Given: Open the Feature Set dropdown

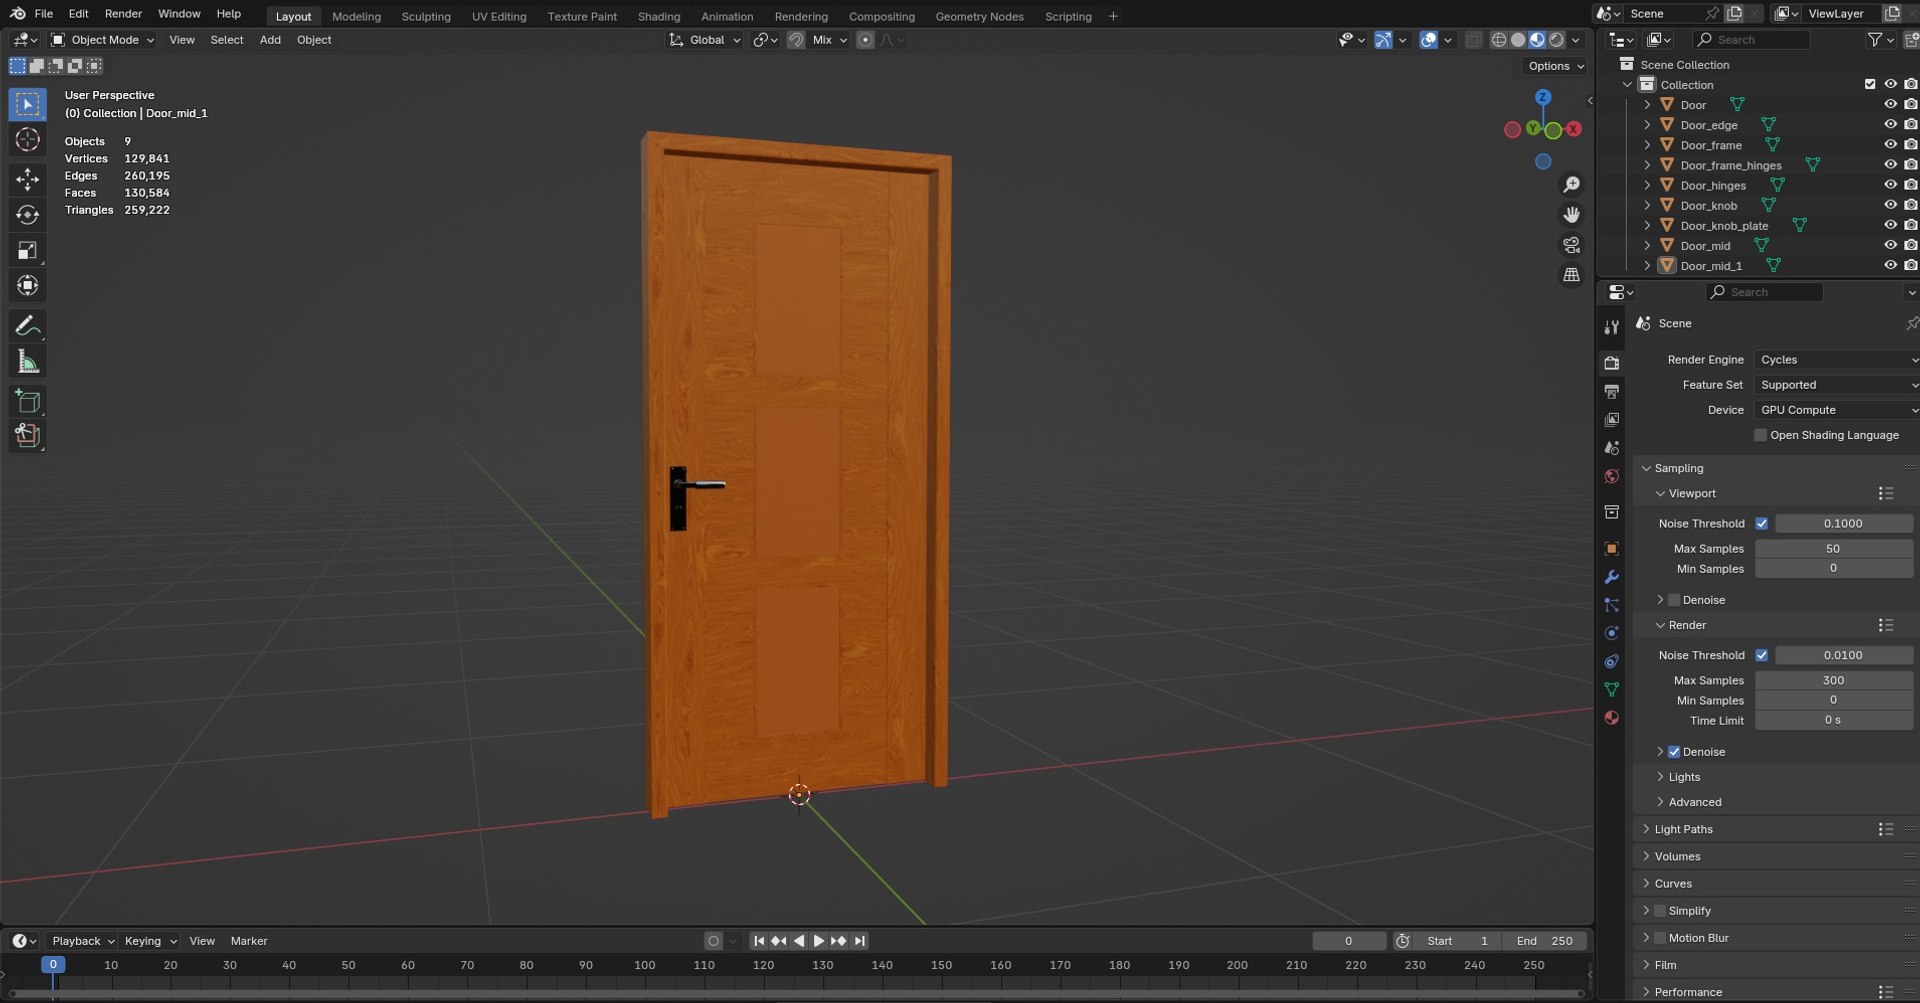Looking at the screenshot, I should coord(1836,385).
